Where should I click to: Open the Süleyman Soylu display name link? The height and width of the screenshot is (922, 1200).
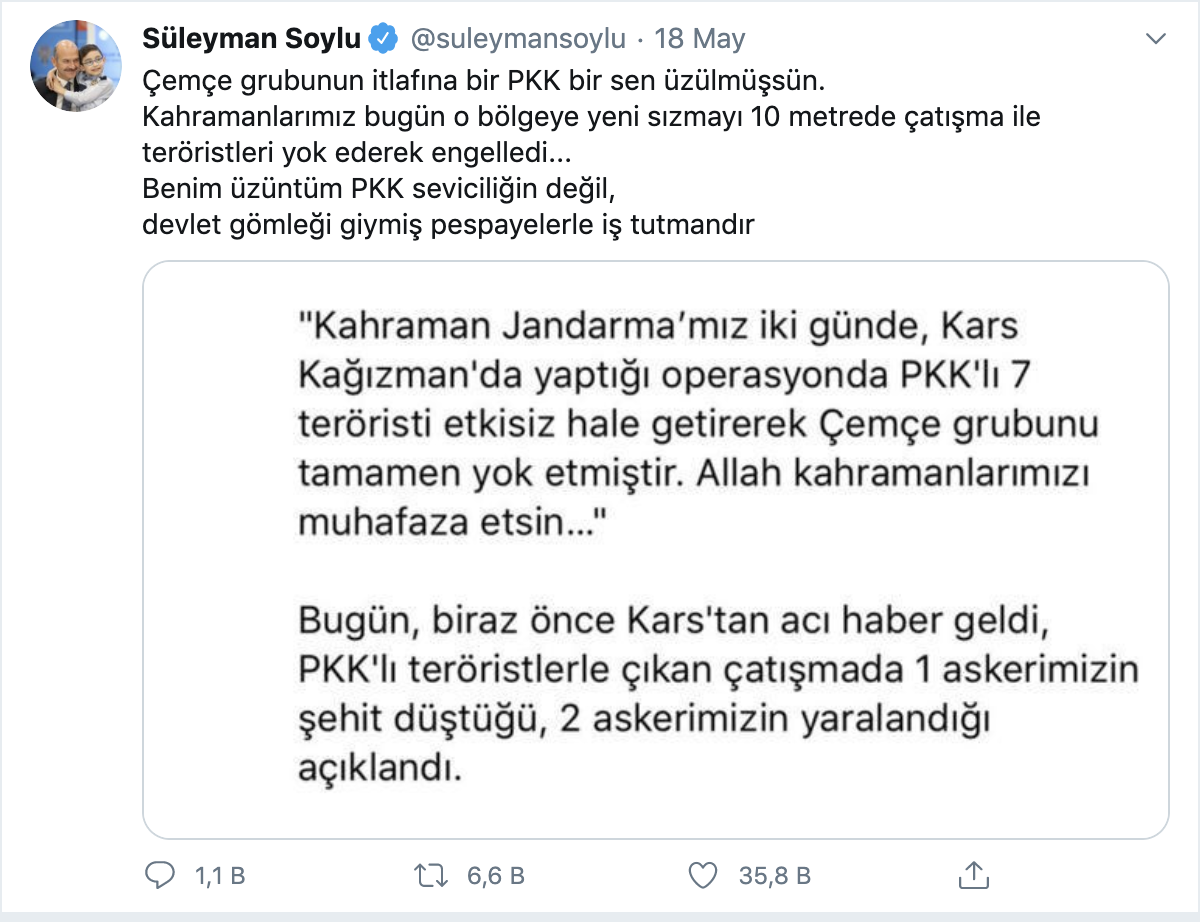pos(254,39)
